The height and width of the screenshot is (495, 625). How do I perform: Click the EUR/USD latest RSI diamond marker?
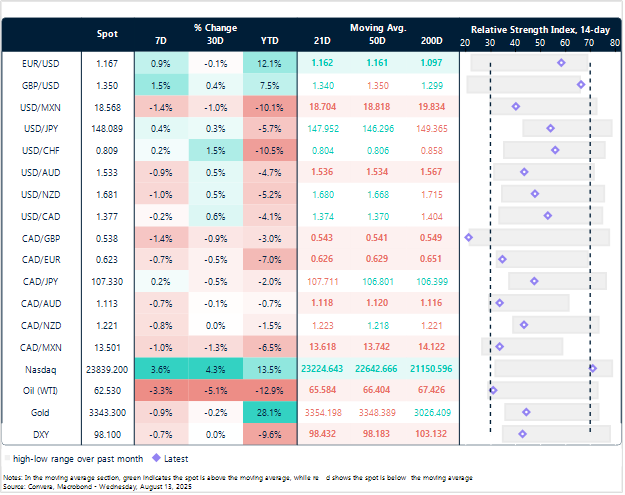[561, 63]
